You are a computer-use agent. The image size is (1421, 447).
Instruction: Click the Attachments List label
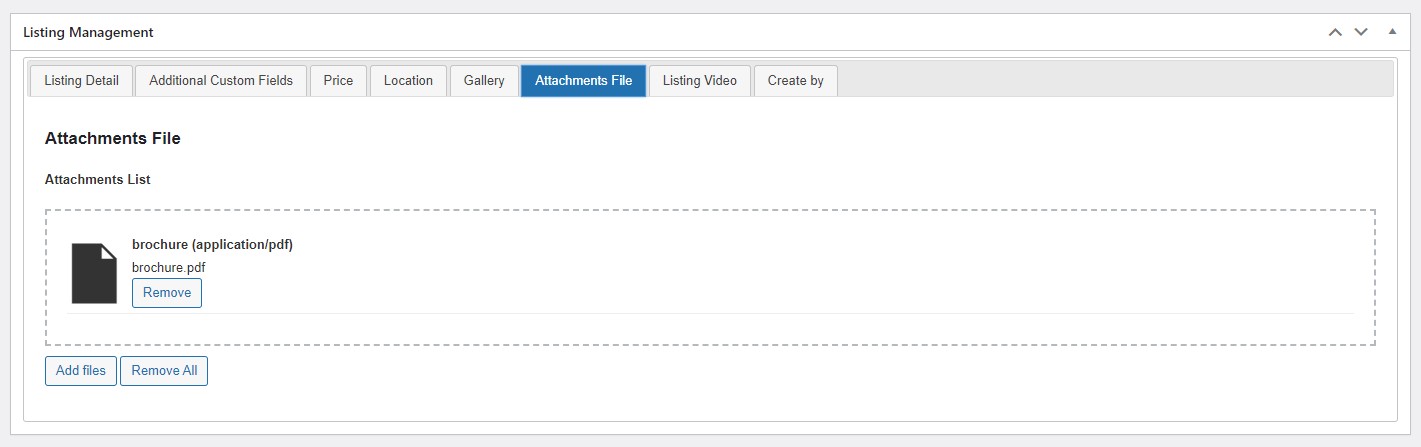tap(98, 179)
